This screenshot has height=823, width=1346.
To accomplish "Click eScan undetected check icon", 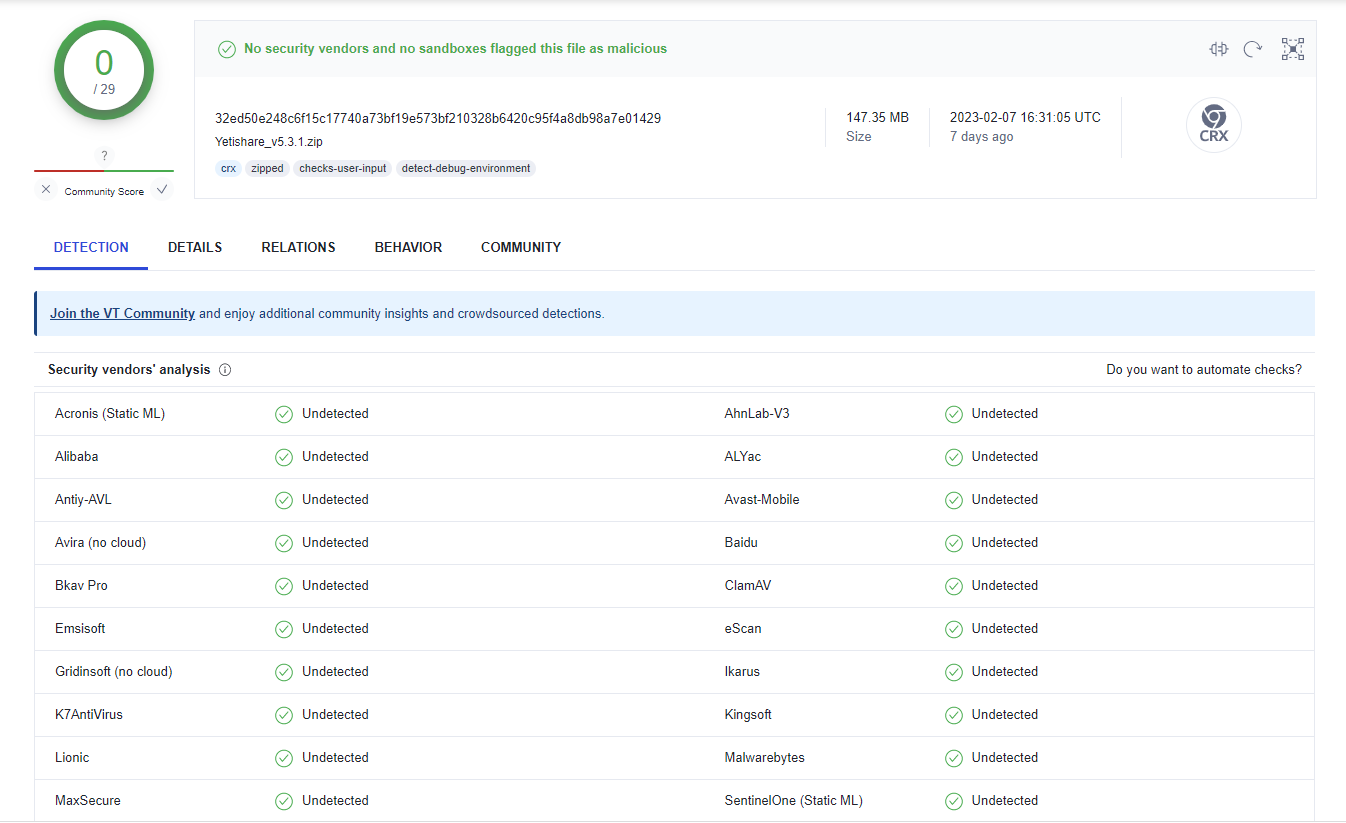I will [x=954, y=629].
